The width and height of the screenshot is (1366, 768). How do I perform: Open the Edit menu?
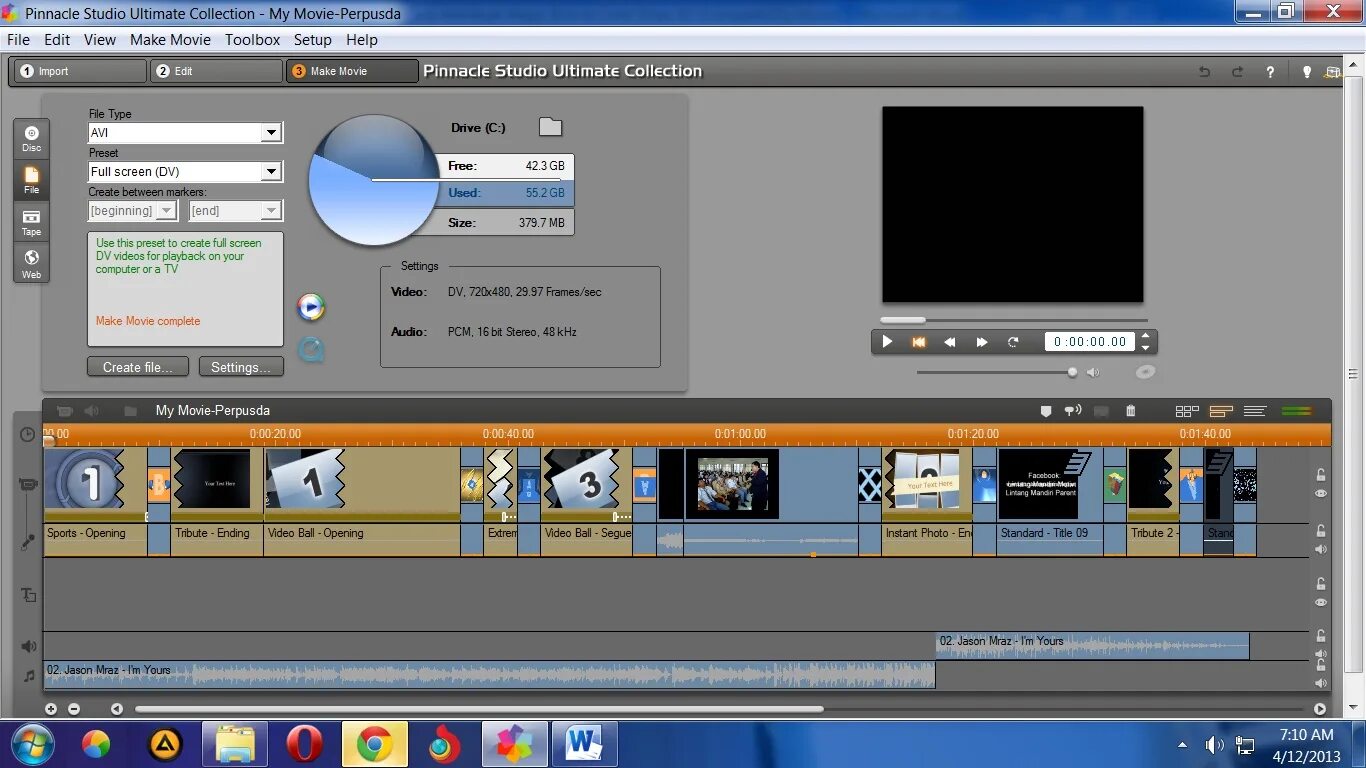[57, 40]
